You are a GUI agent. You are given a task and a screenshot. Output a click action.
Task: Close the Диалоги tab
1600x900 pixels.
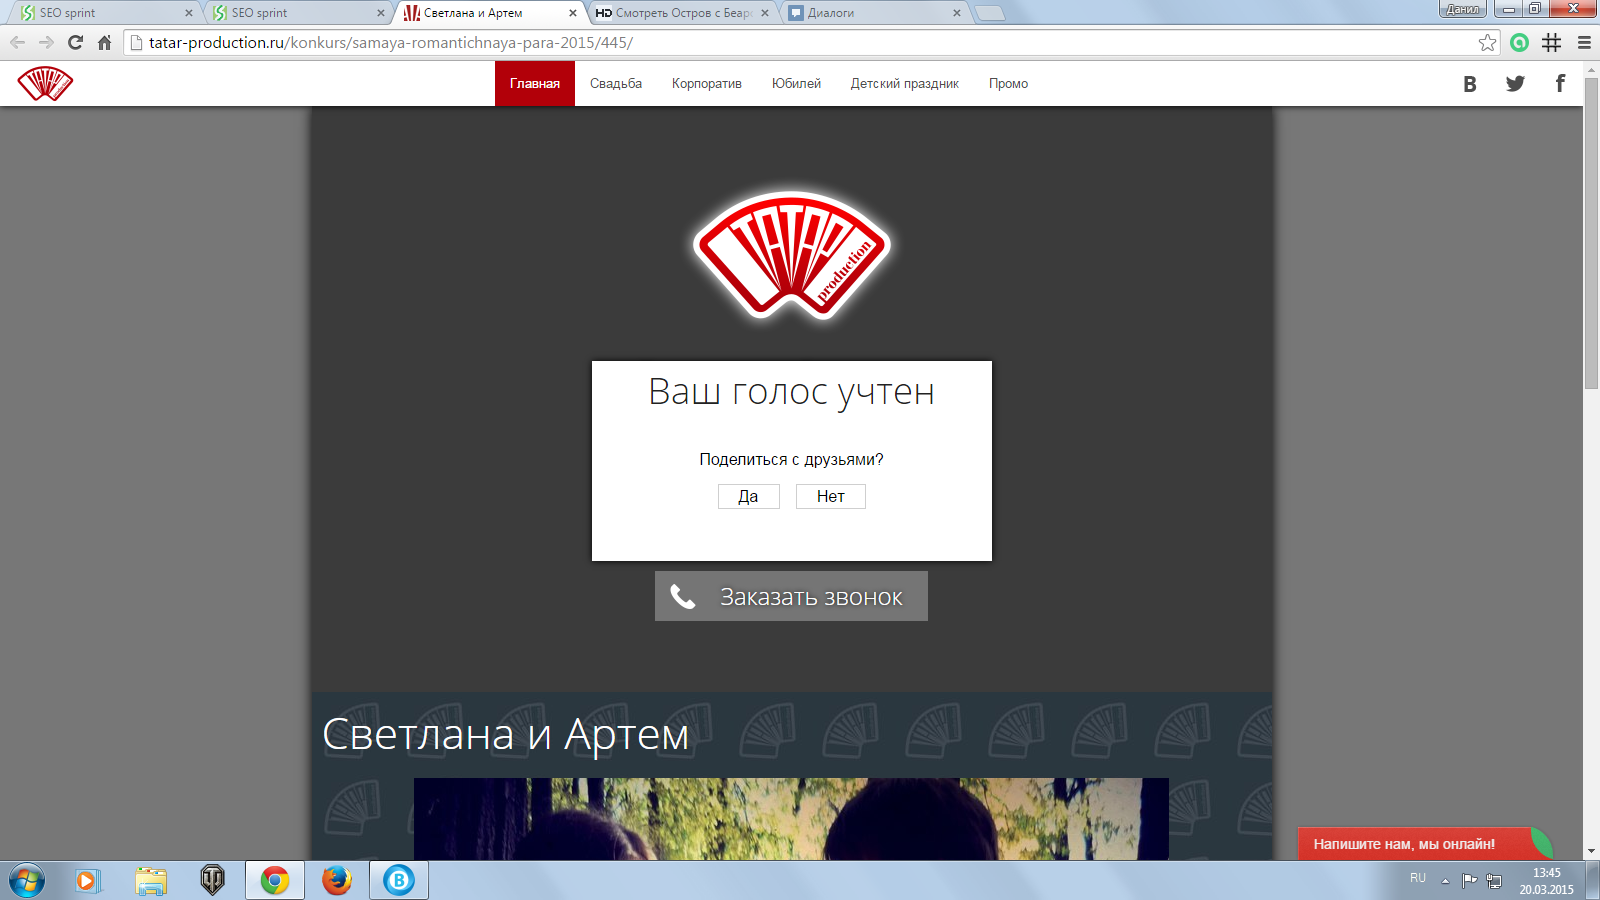pos(957,13)
